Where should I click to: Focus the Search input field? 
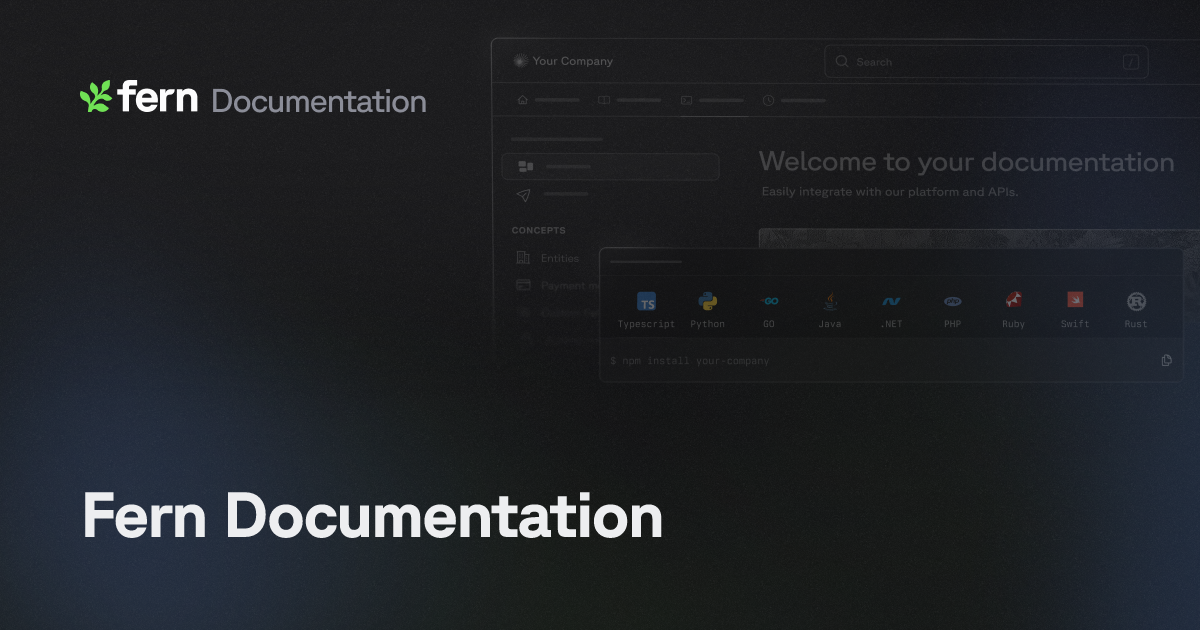coord(986,62)
